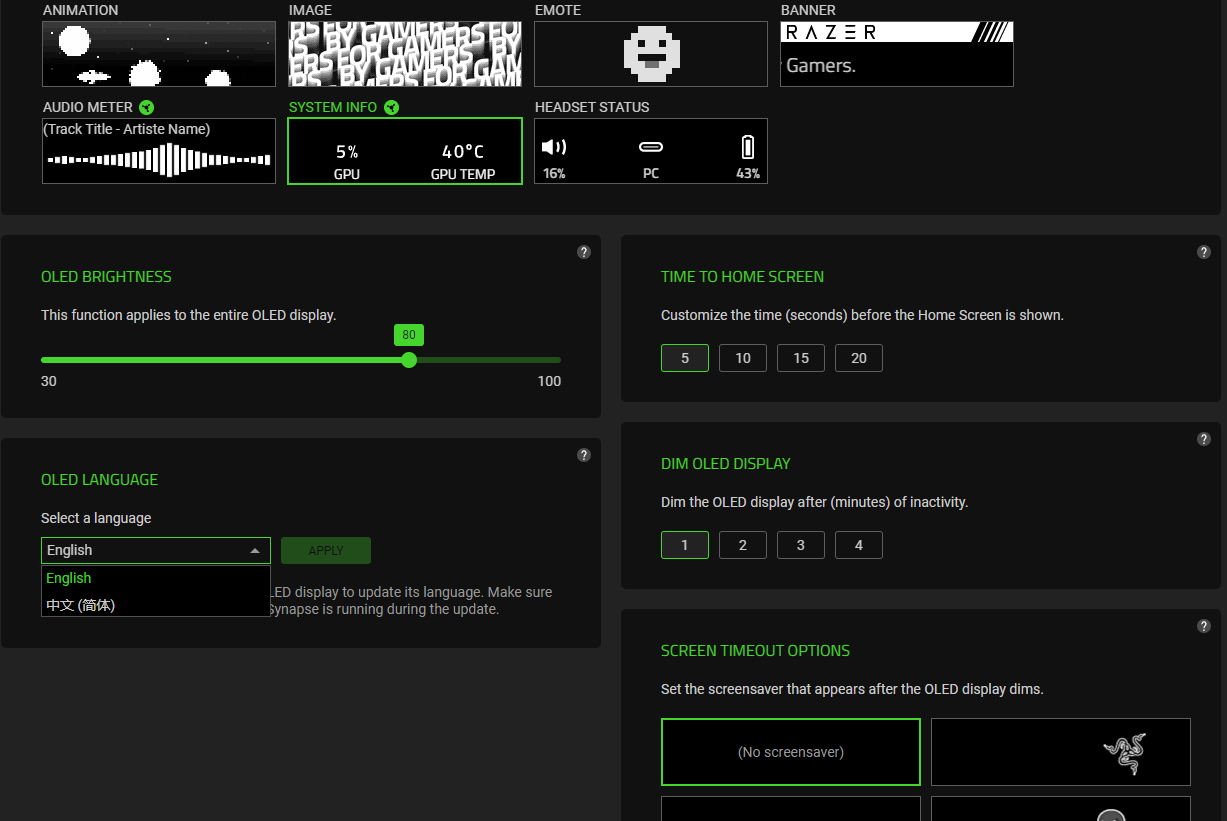
Task: Select the (No screensaver) option
Action: click(x=790, y=751)
